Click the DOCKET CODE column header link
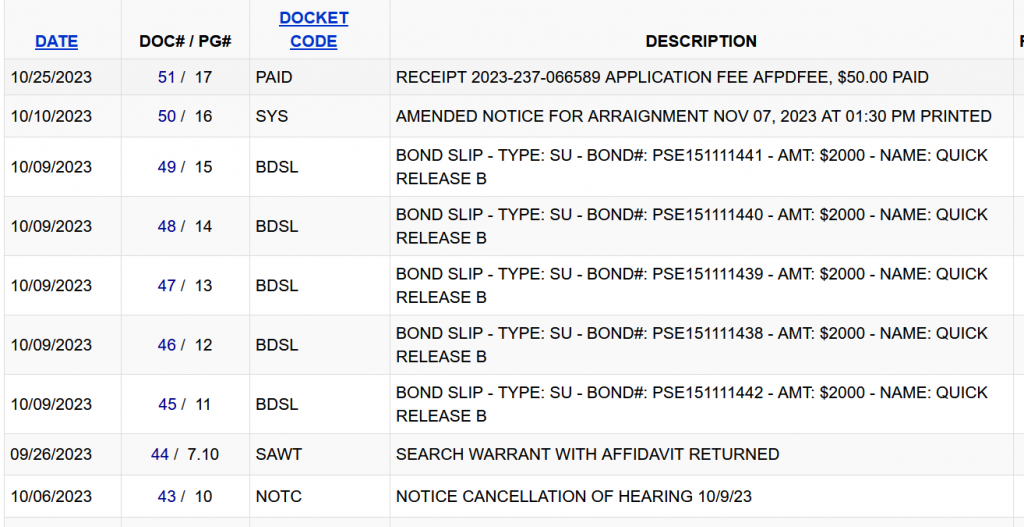Viewport: 1024px width, 527px height. coord(314,30)
